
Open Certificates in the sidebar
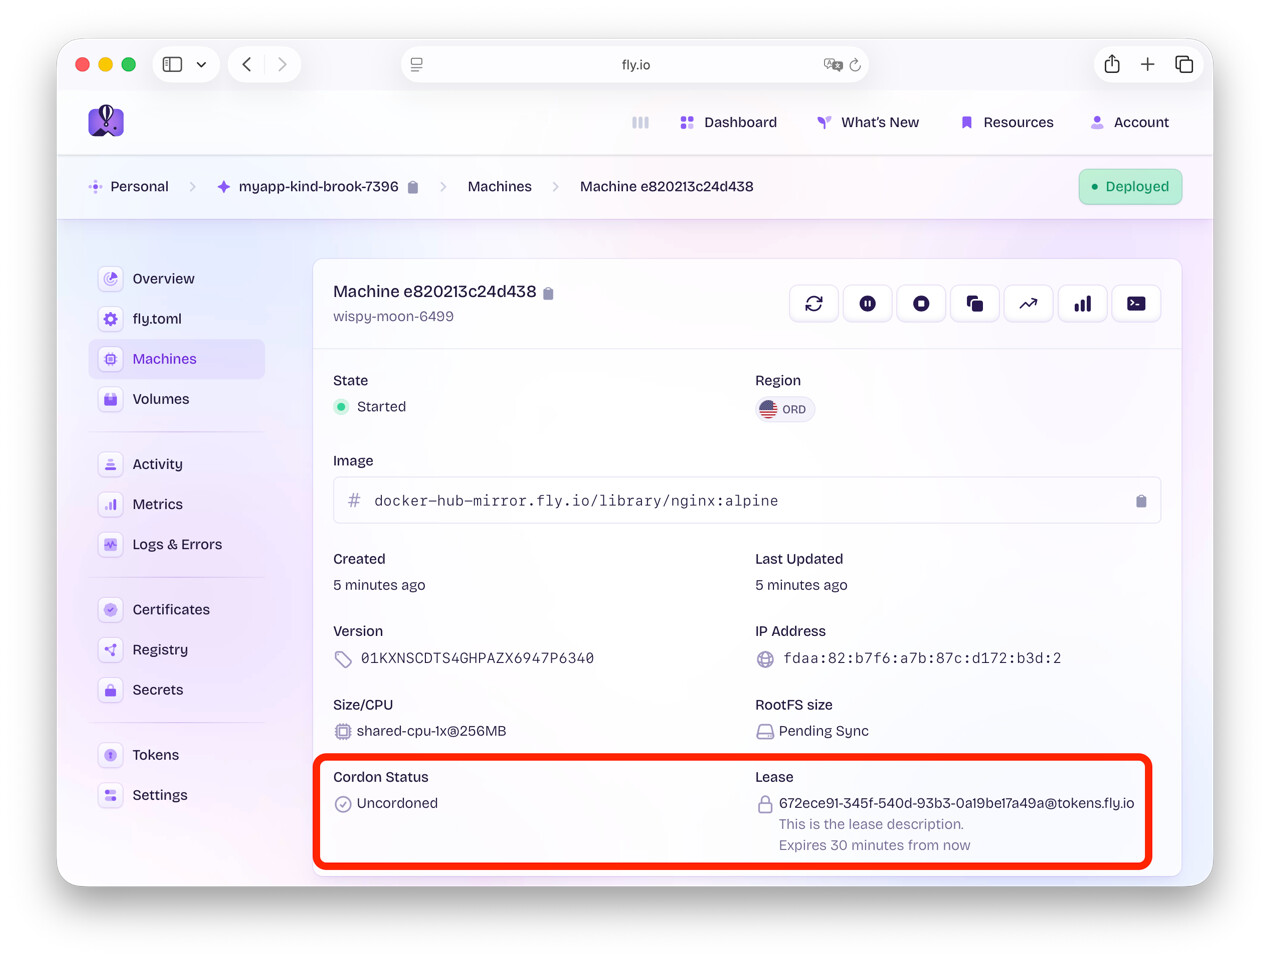pyautogui.click(x=177, y=609)
